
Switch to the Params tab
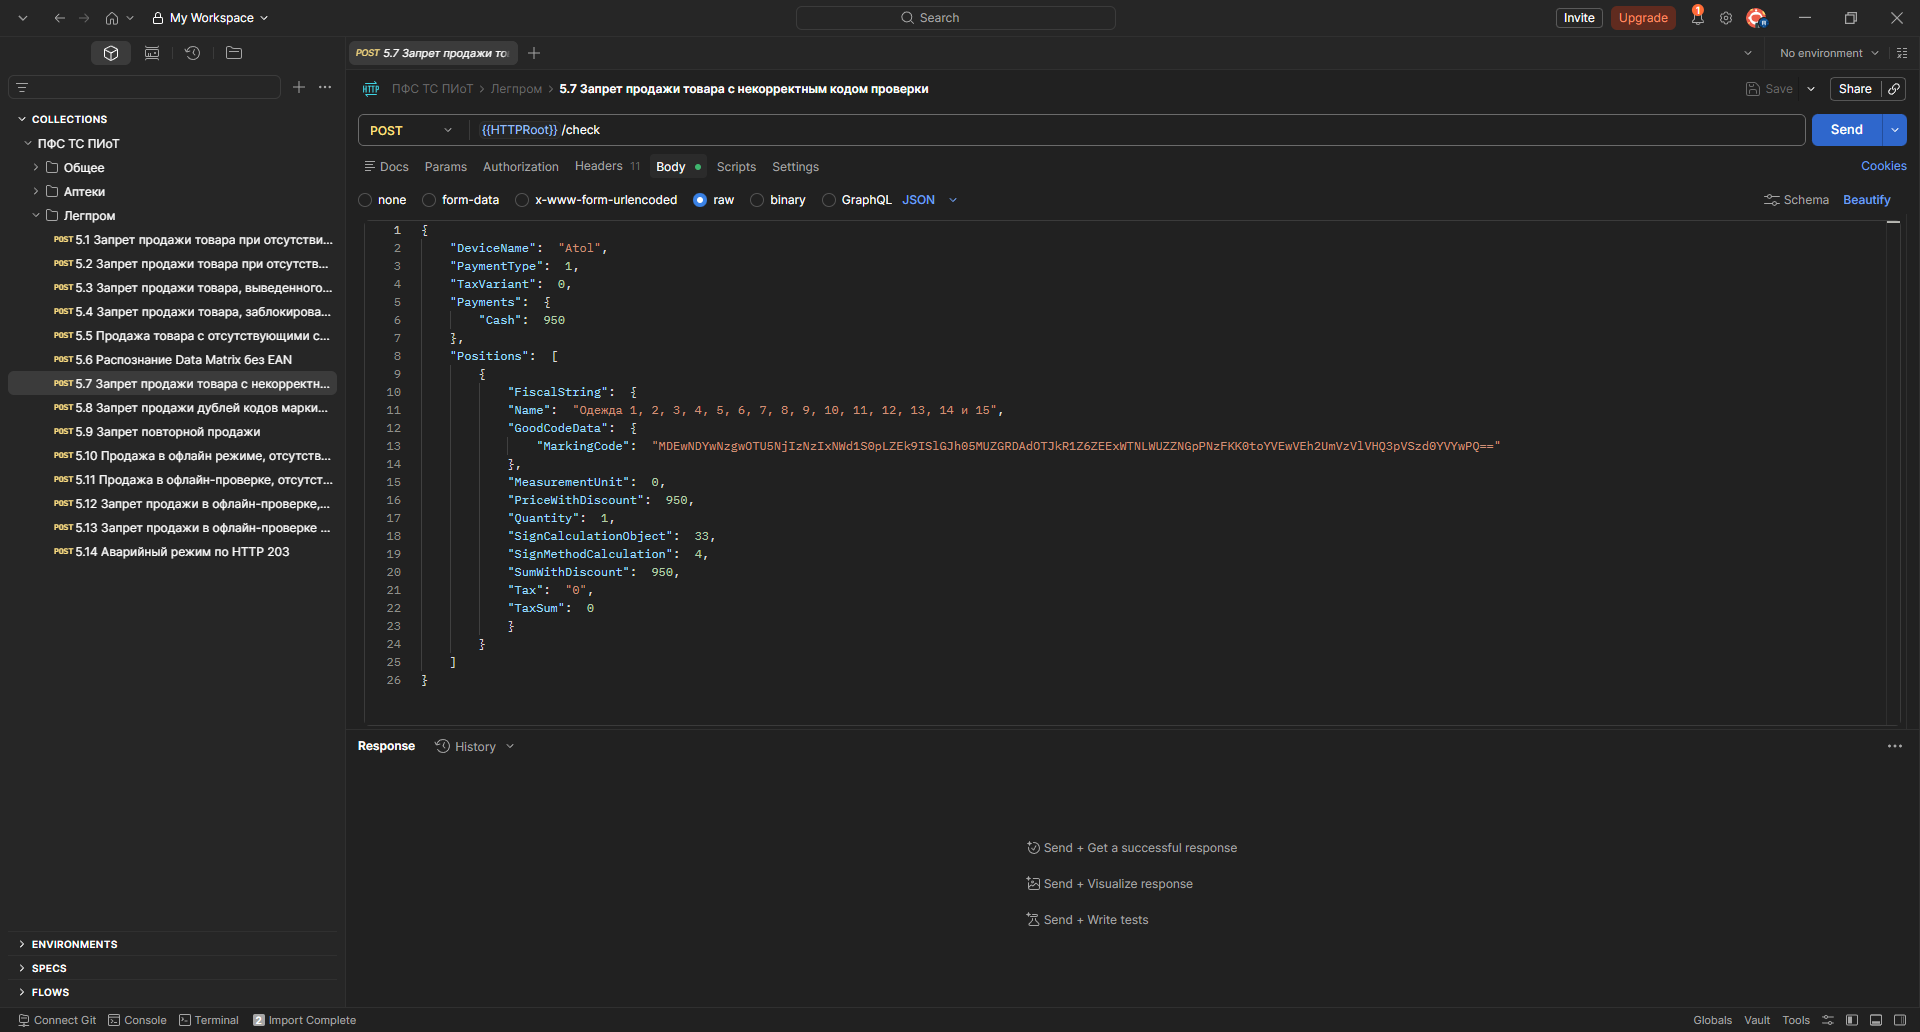click(x=445, y=167)
